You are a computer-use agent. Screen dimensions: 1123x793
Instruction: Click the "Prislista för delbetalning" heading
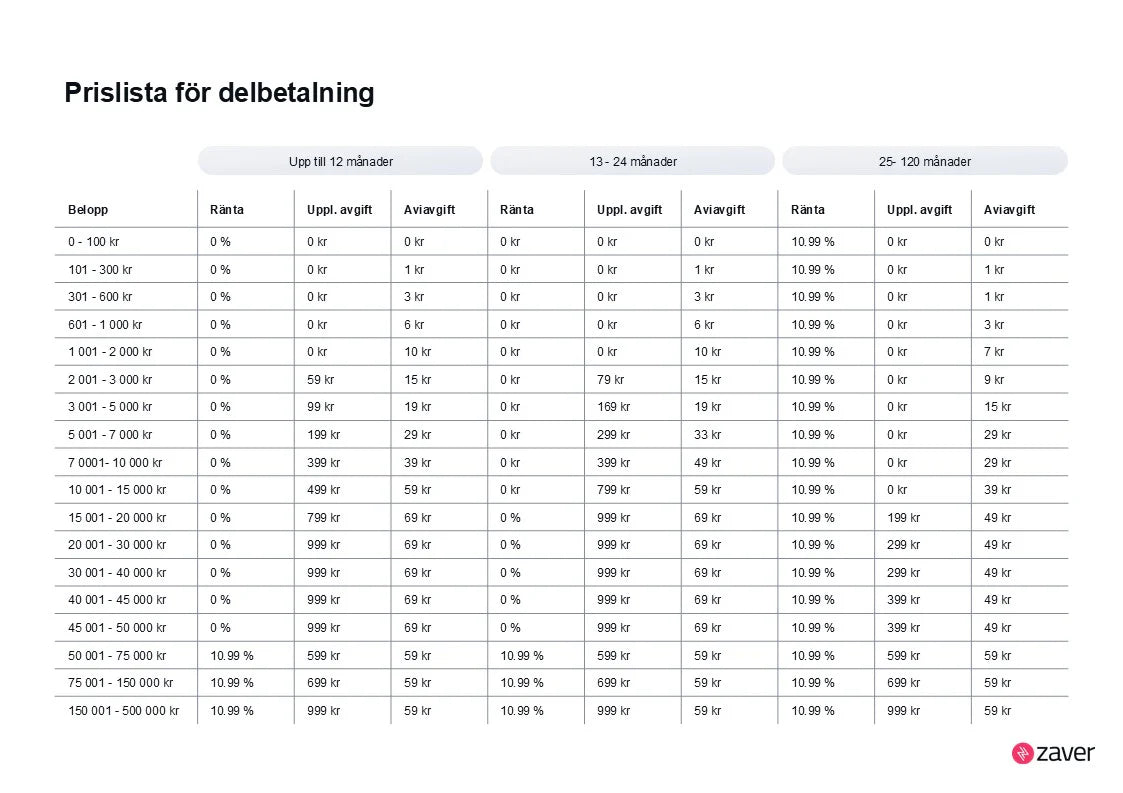click(x=219, y=93)
